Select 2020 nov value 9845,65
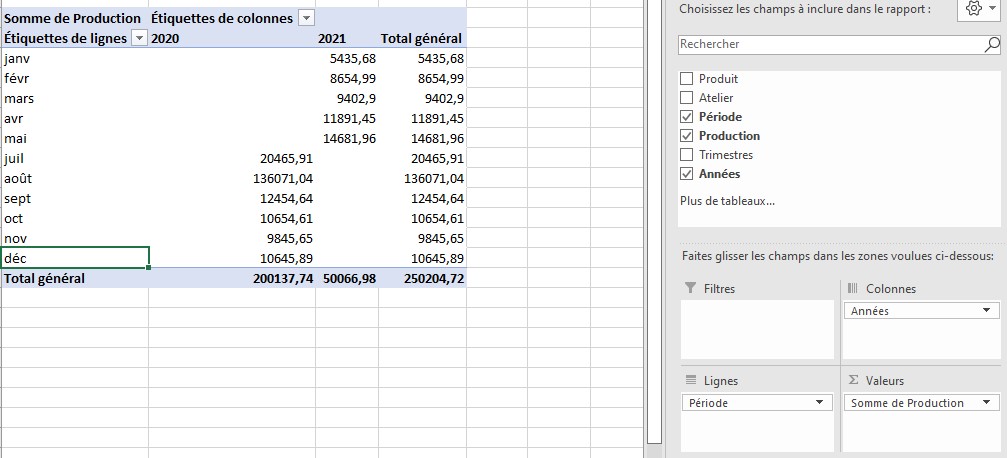Viewport: 1007px width, 458px height. pyautogui.click(x=232, y=238)
